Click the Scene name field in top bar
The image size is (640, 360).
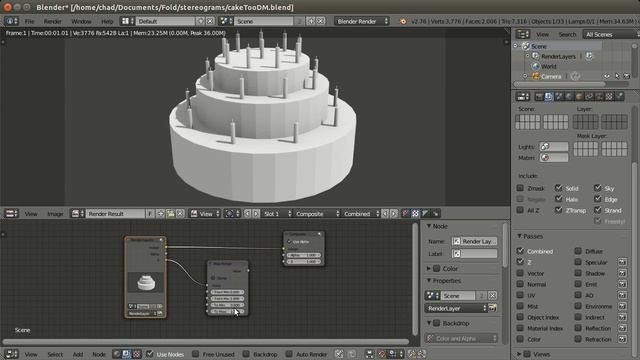(x=263, y=21)
